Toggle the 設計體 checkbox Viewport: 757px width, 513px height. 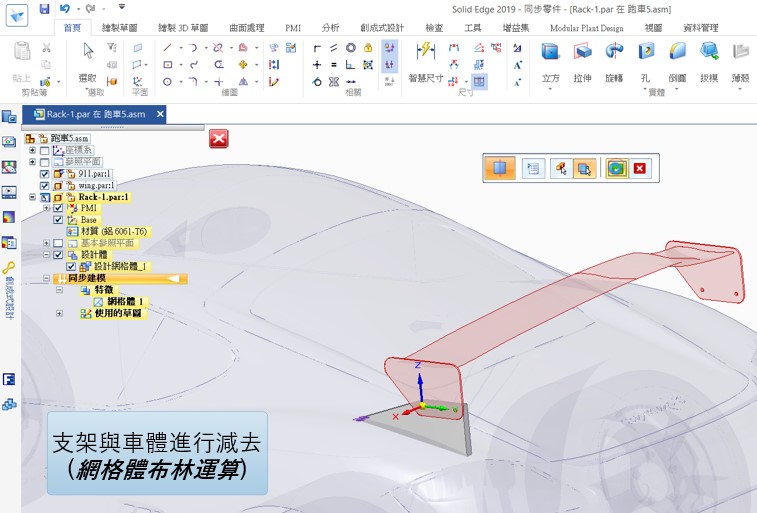point(58,254)
